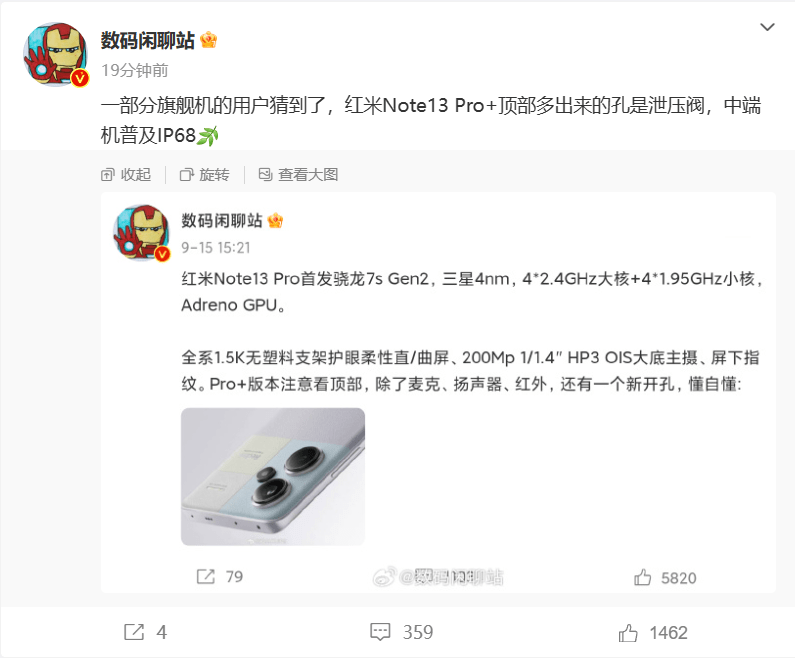
Task: Like the main post with 1462 likes
Action: pos(653,633)
